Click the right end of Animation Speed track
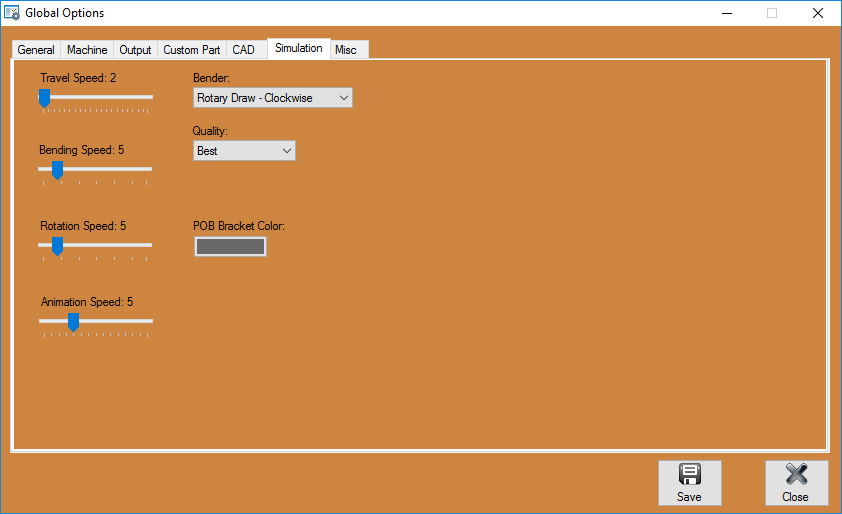The width and height of the screenshot is (842, 514). [x=148, y=321]
